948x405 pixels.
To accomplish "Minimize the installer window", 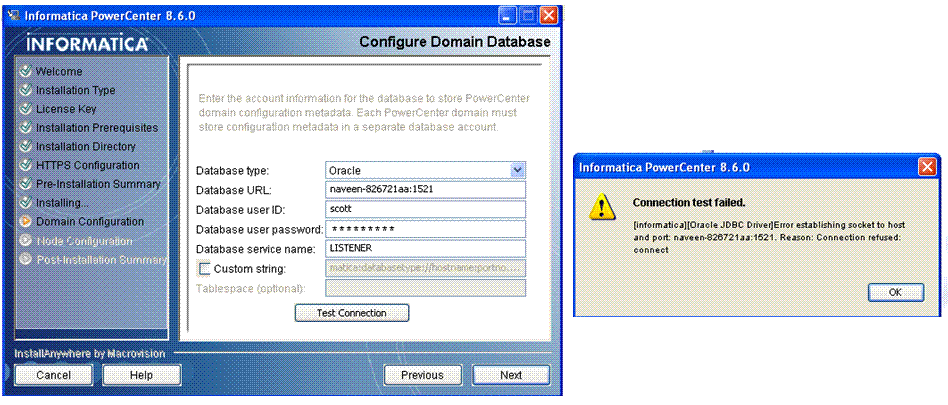I will 508,15.
